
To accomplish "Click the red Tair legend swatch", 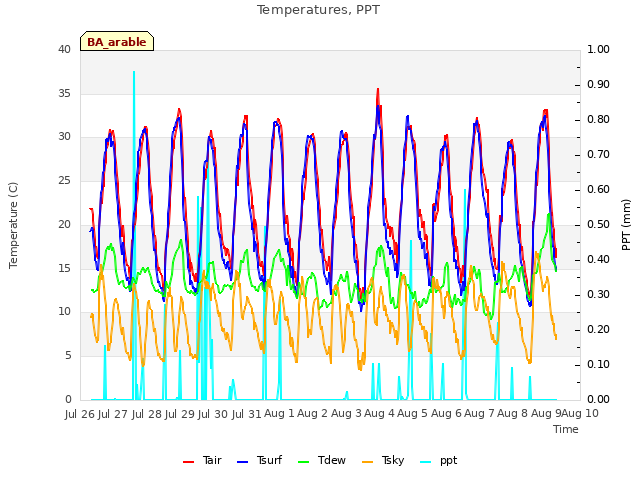I will point(189,462).
